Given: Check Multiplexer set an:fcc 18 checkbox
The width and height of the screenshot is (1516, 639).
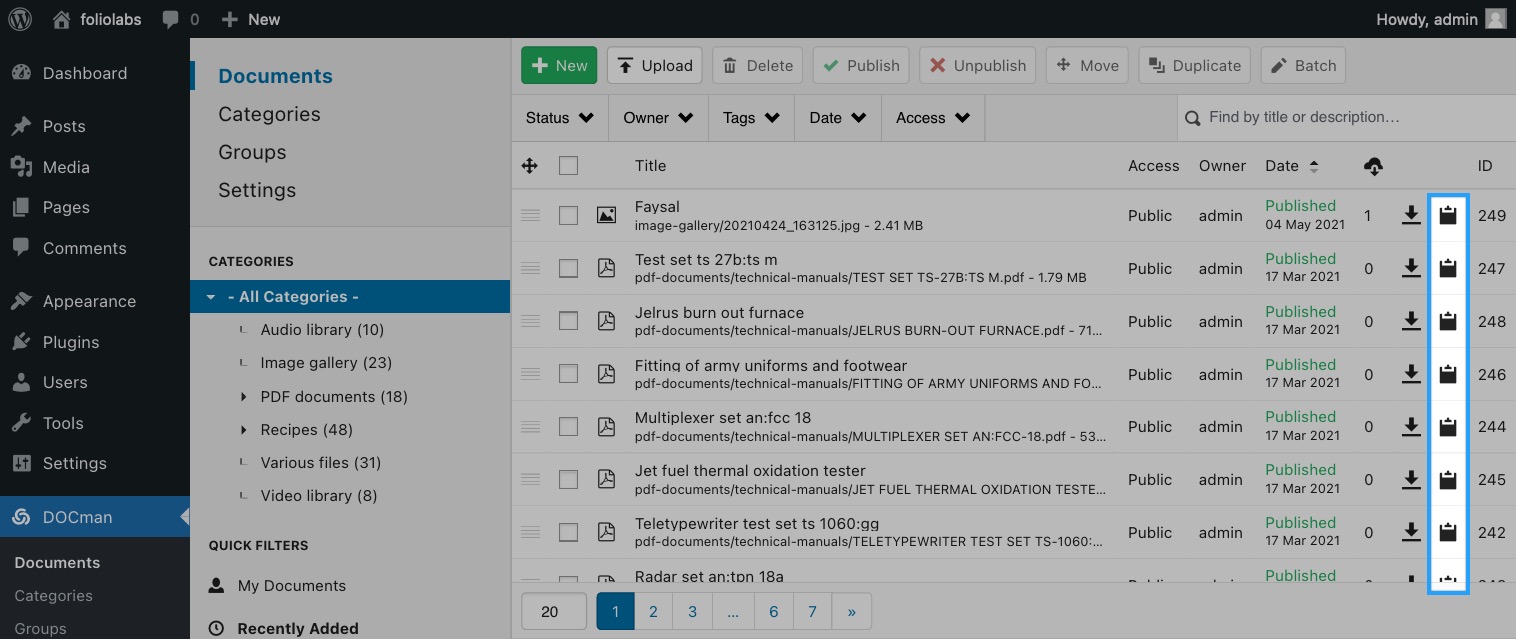Looking at the screenshot, I should 568,427.
